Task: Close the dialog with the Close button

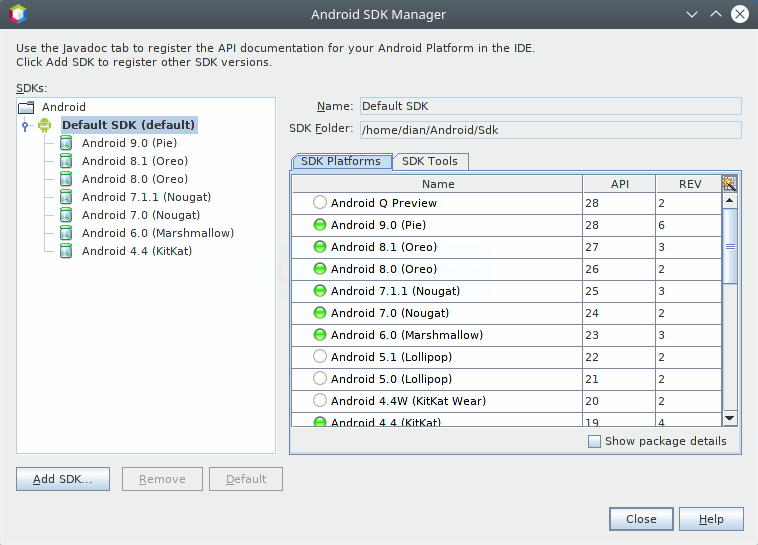Action: coord(641,519)
